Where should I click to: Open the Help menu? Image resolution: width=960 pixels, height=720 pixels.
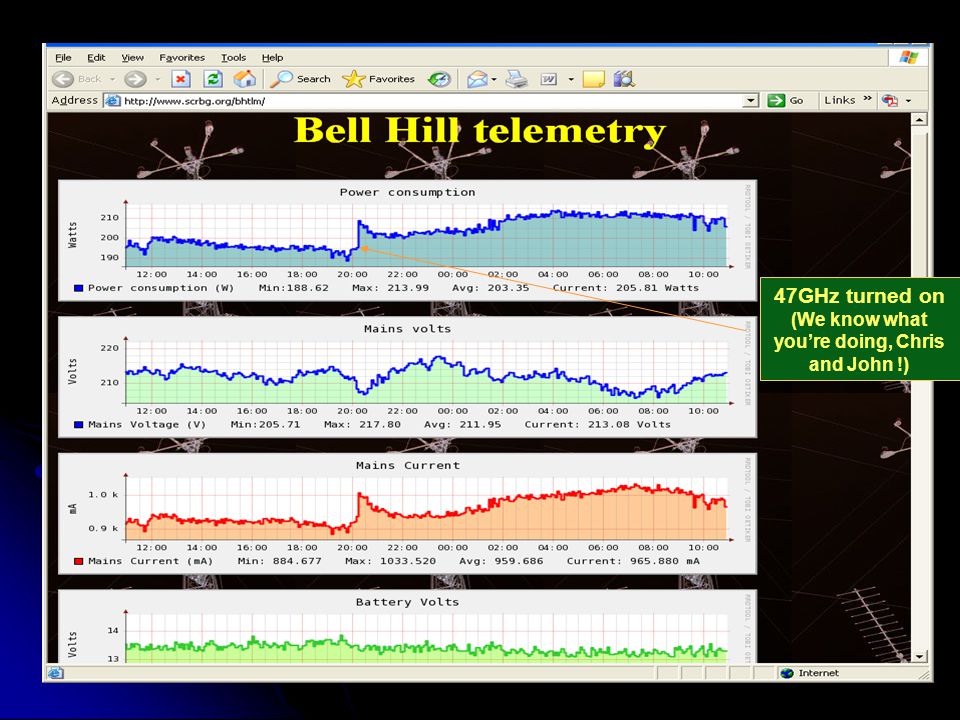point(272,58)
